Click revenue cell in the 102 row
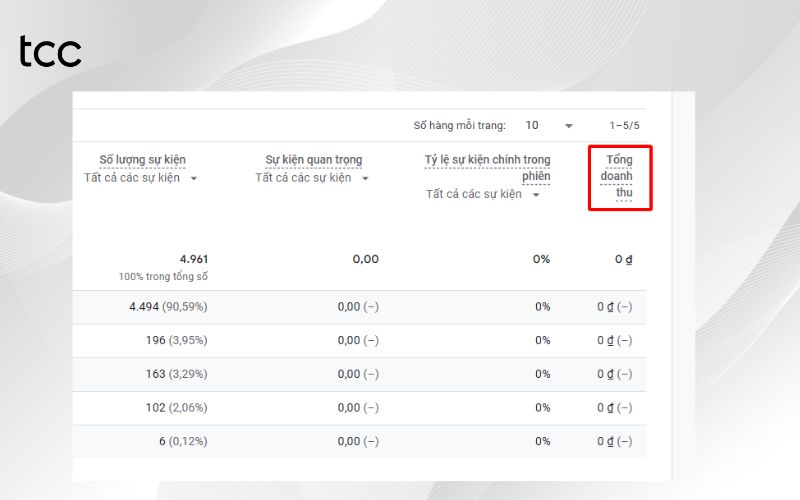Image resolution: width=800 pixels, height=500 pixels. (615, 408)
